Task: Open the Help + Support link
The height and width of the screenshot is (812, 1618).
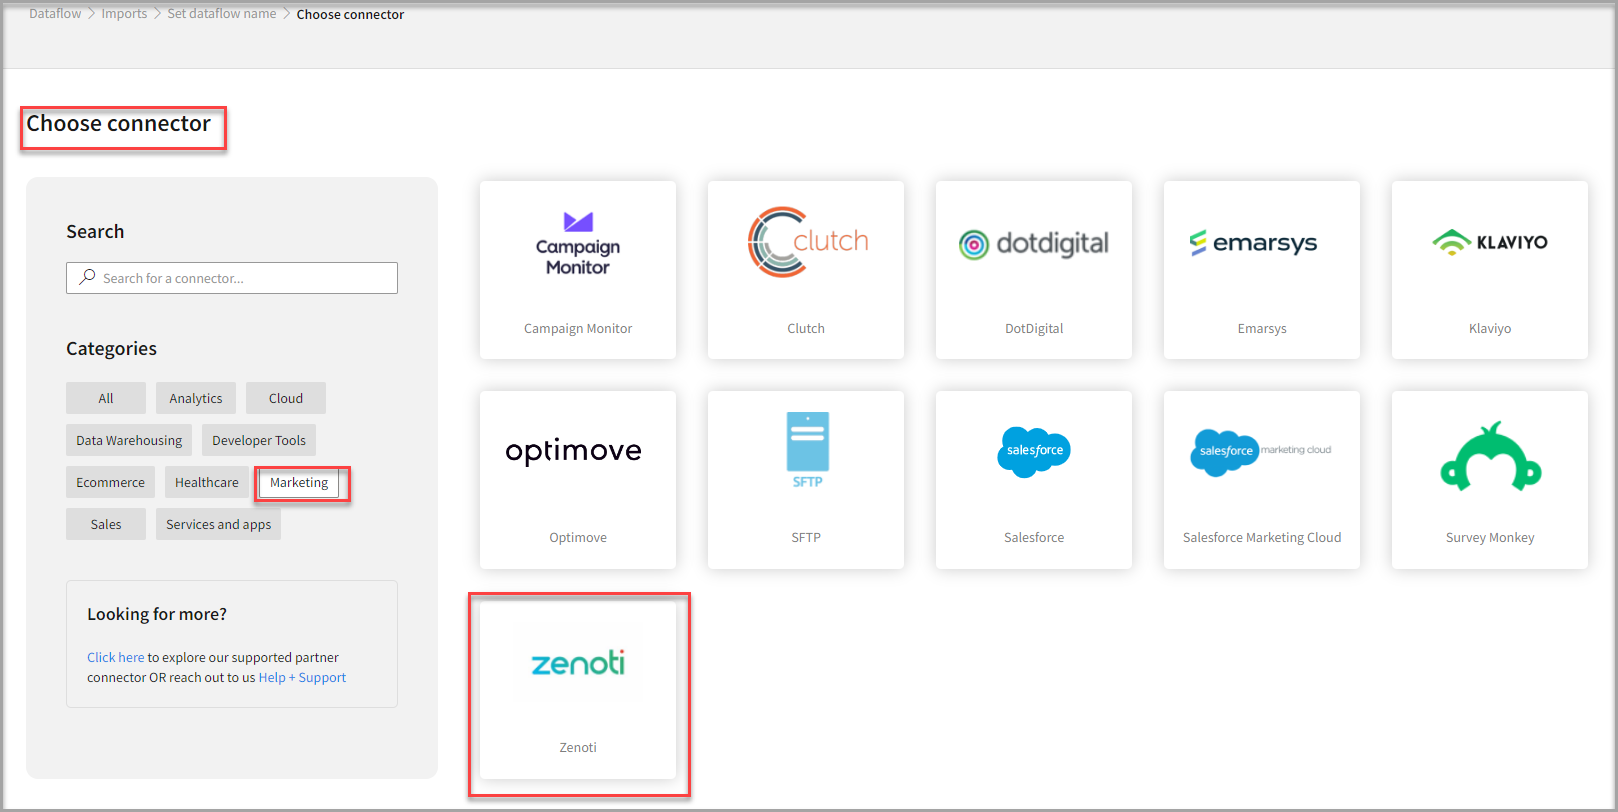Action: [302, 677]
